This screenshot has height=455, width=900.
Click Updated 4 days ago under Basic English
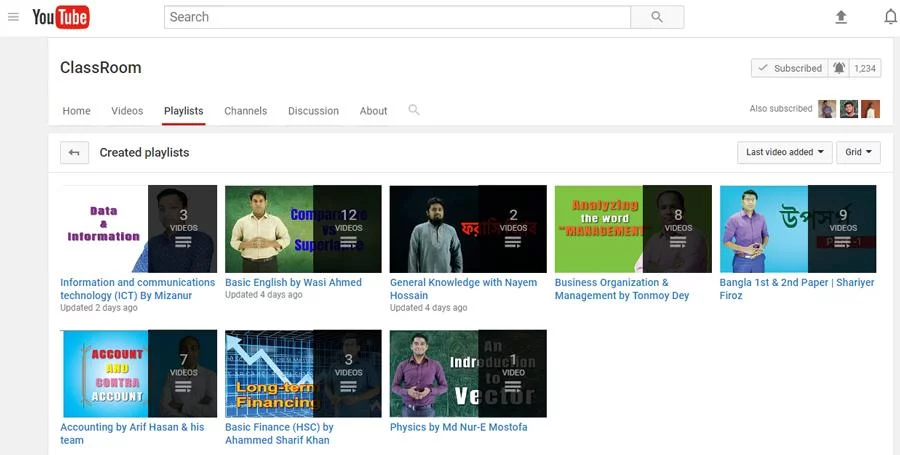point(263,295)
